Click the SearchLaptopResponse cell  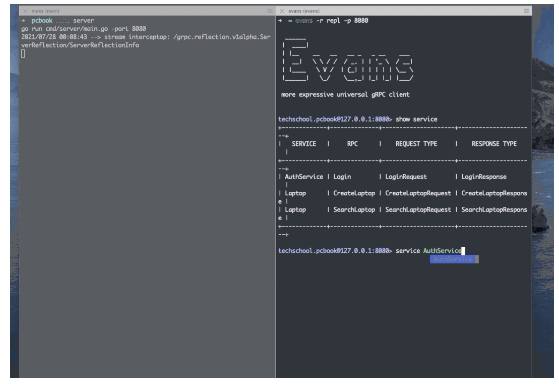pyautogui.click(x=494, y=210)
